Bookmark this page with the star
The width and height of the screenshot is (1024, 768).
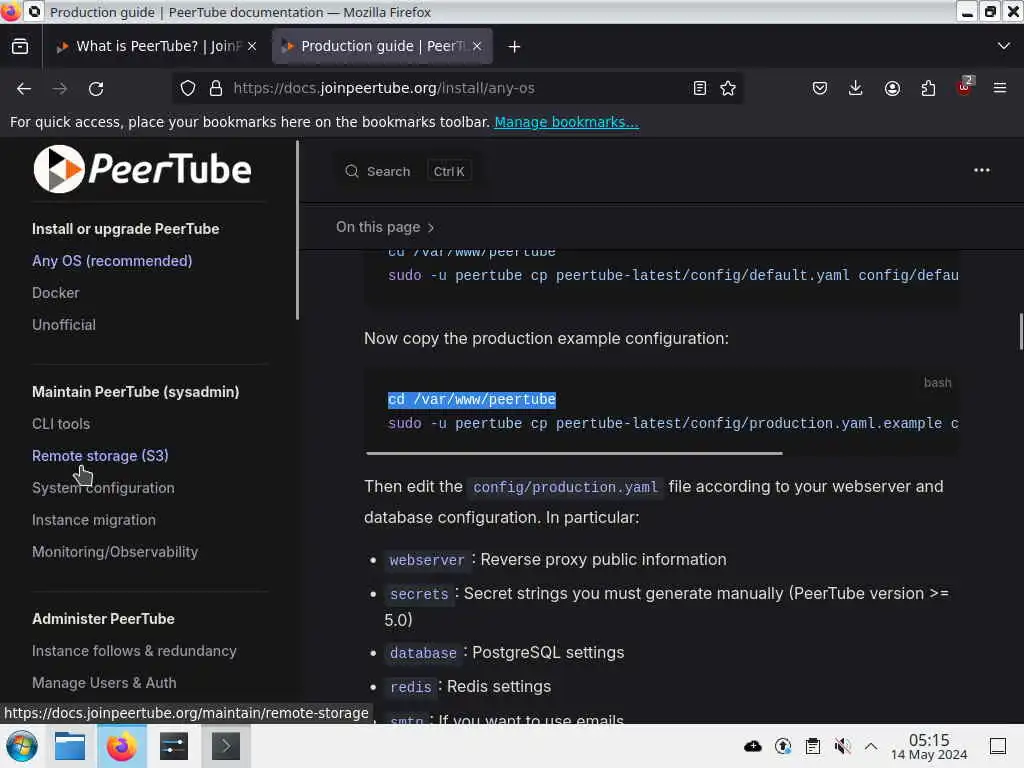(x=728, y=88)
